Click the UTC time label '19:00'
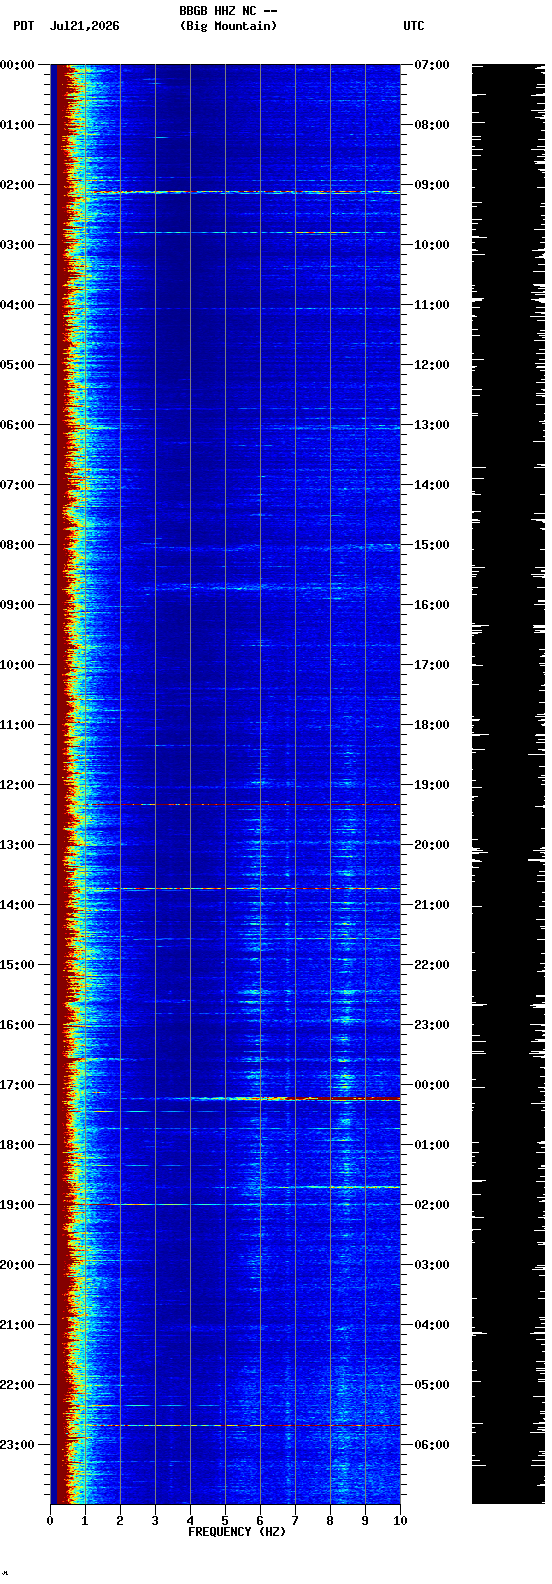 point(431,785)
